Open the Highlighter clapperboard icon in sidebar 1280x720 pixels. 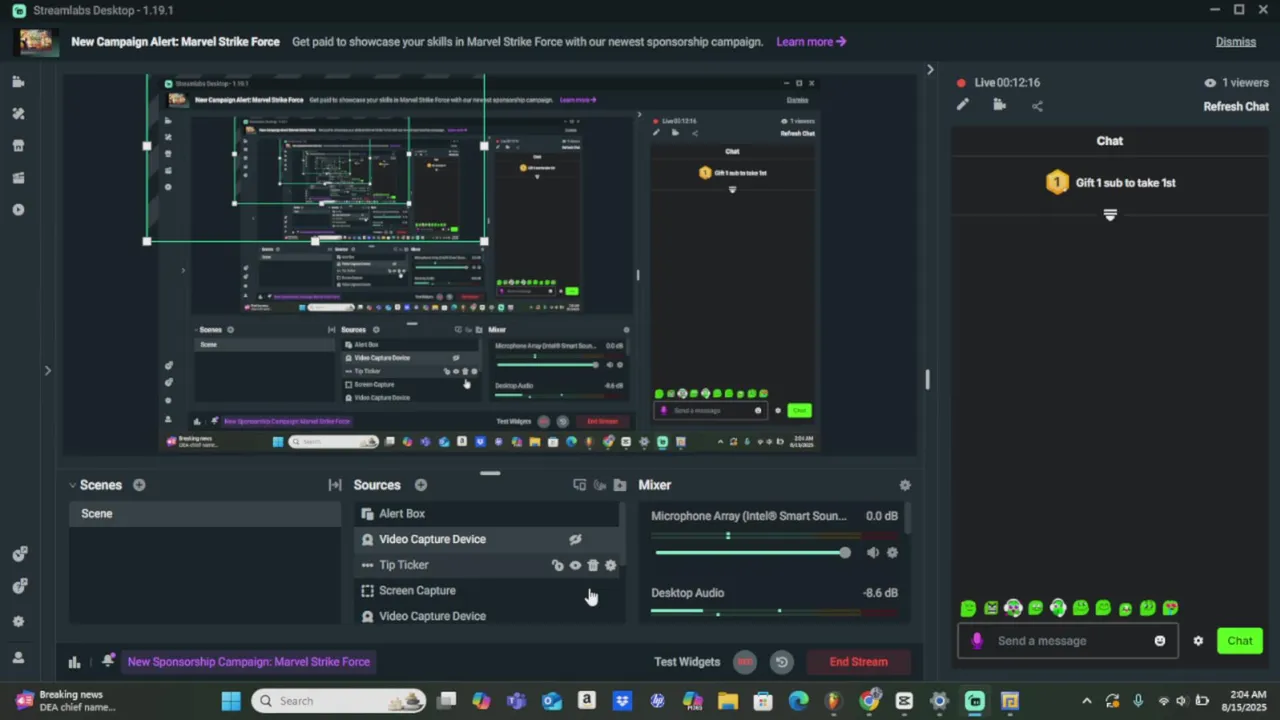click(x=18, y=178)
